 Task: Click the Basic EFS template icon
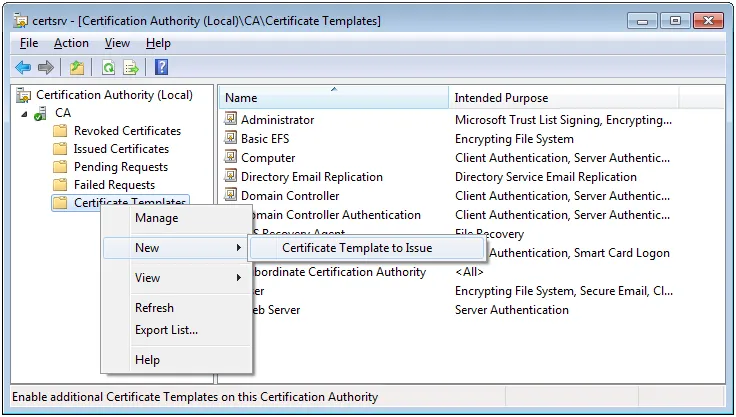[230, 138]
